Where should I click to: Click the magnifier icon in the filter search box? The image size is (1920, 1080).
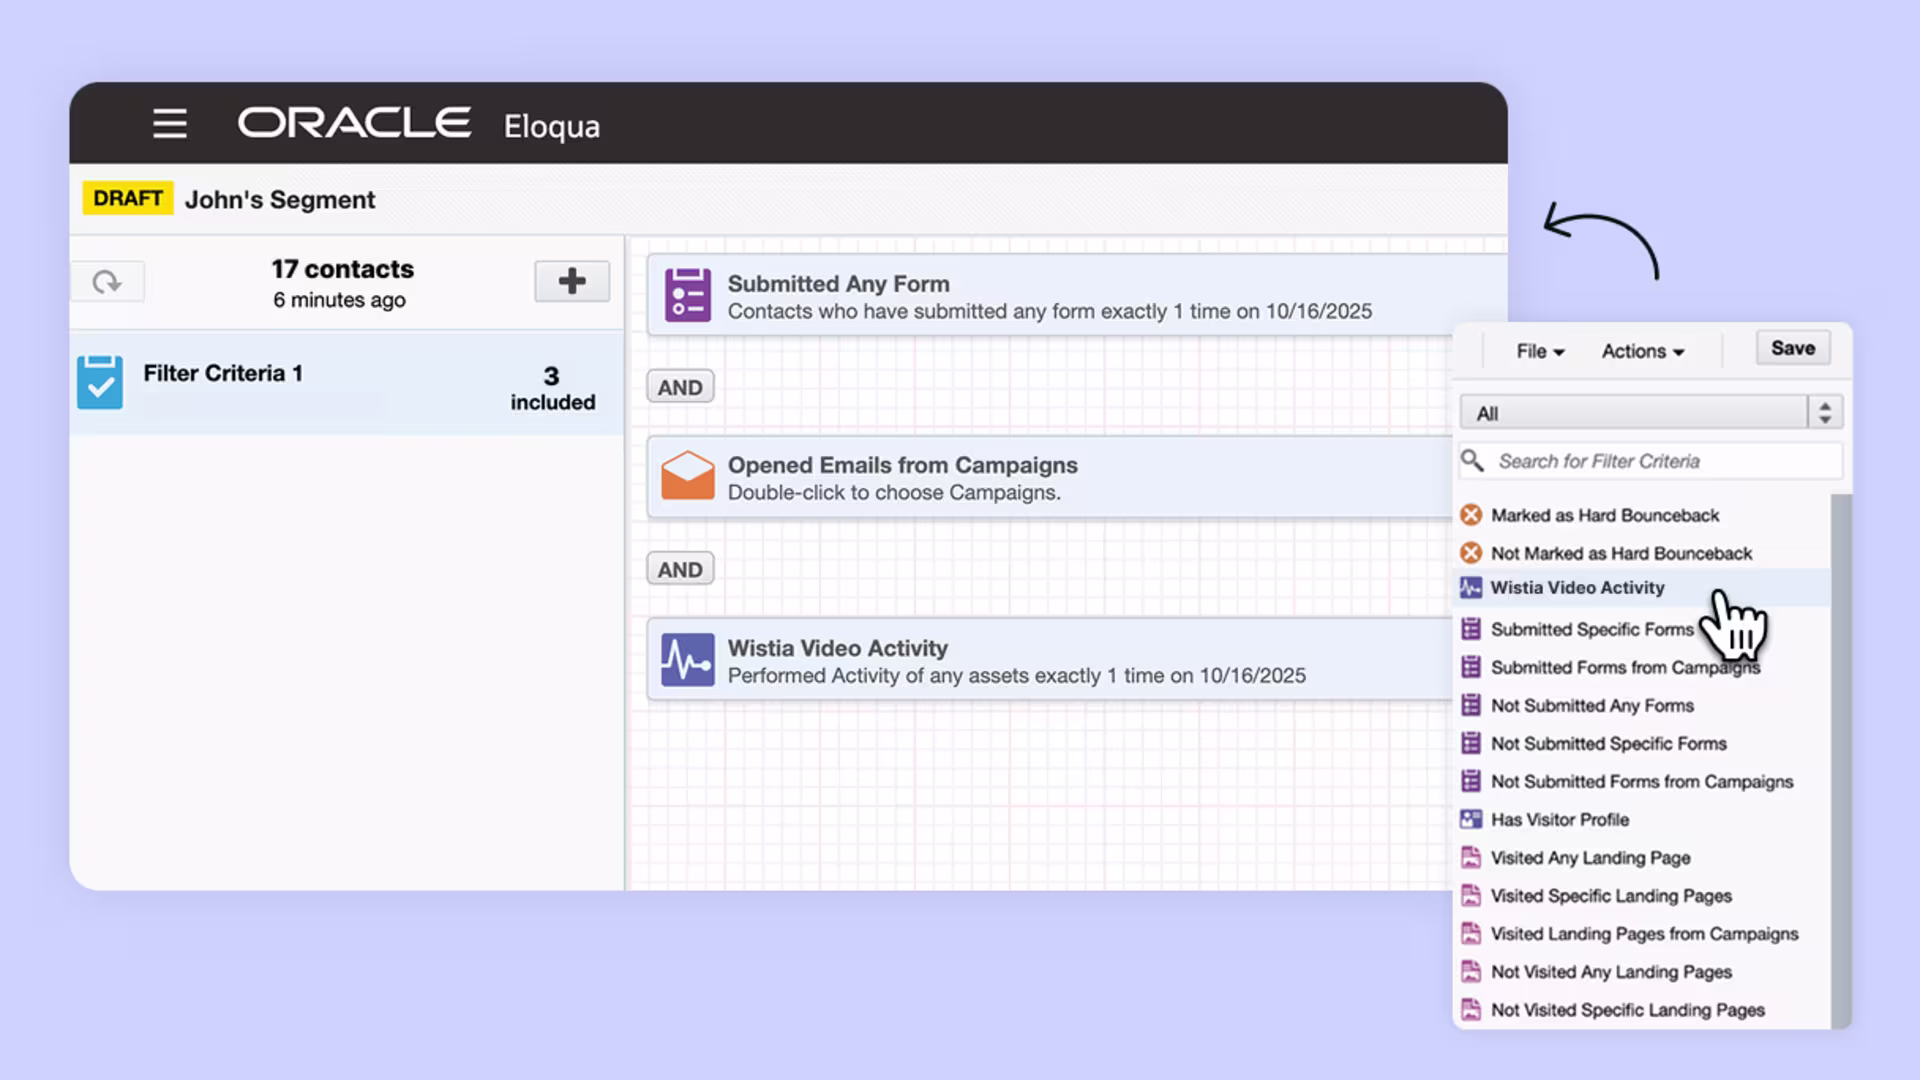(x=1472, y=461)
